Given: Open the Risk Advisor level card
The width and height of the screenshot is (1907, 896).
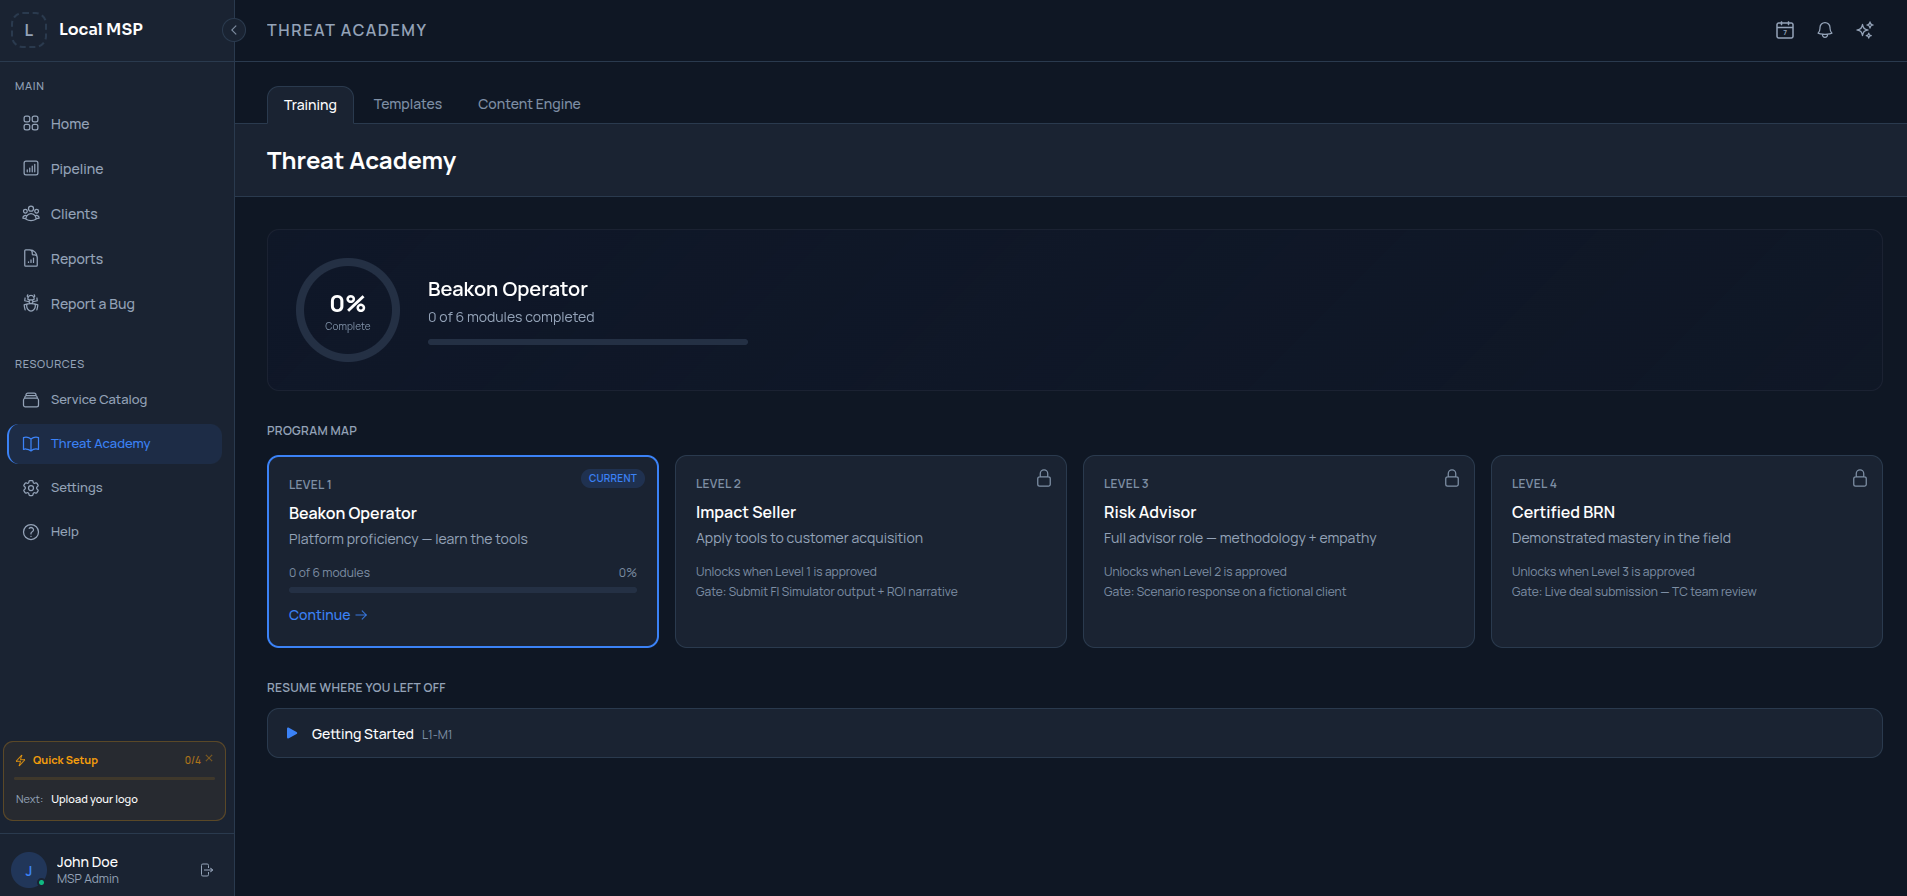Looking at the screenshot, I should (x=1279, y=551).
